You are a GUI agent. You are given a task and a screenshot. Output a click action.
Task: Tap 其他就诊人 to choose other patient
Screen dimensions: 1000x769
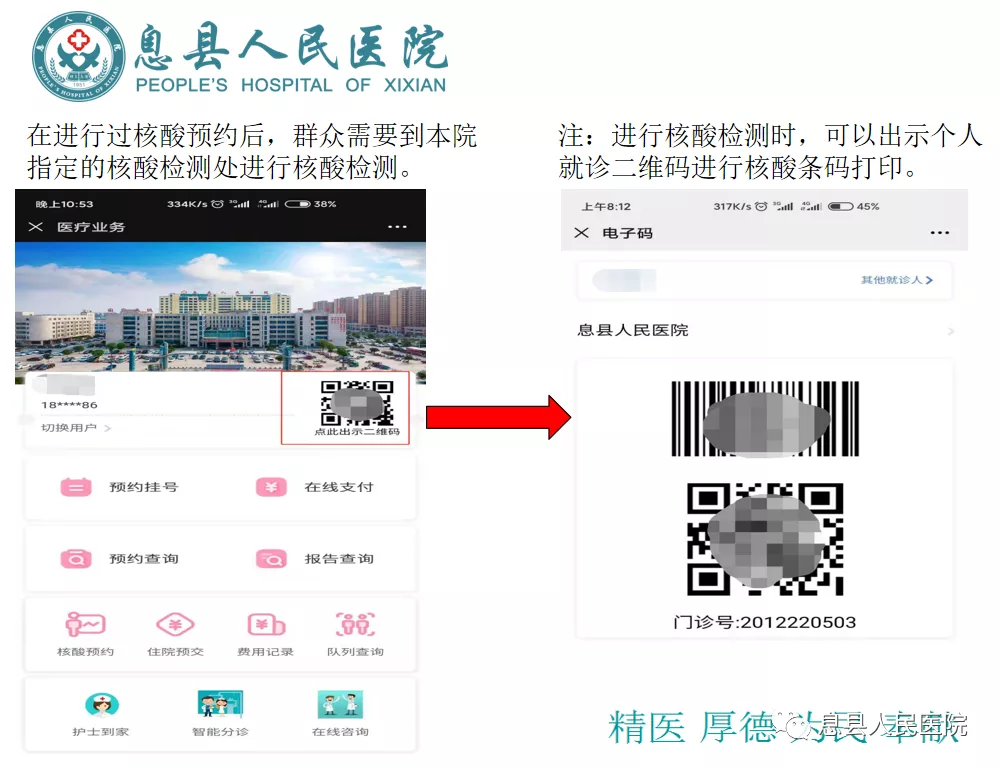click(x=896, y=280)
